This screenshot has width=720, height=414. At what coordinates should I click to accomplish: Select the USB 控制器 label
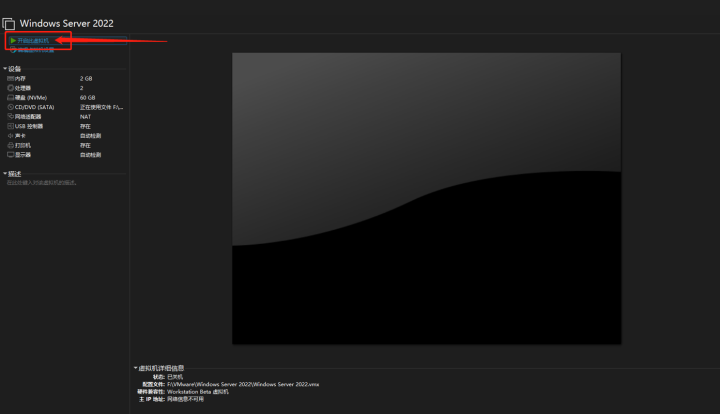pyautogui.click(x=29, y=126)
